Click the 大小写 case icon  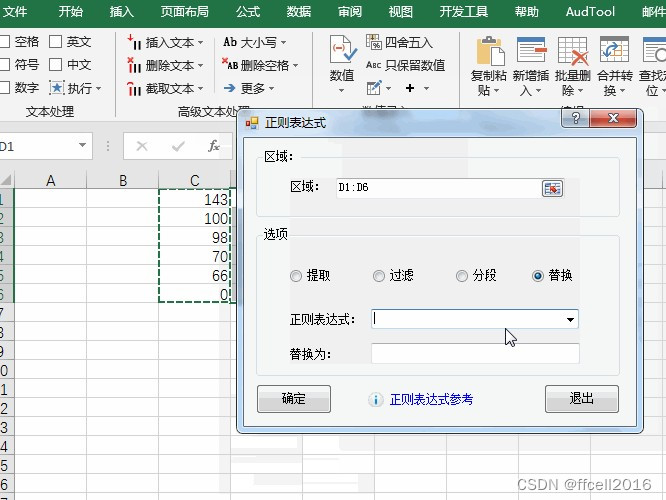[x=230, y=42]
